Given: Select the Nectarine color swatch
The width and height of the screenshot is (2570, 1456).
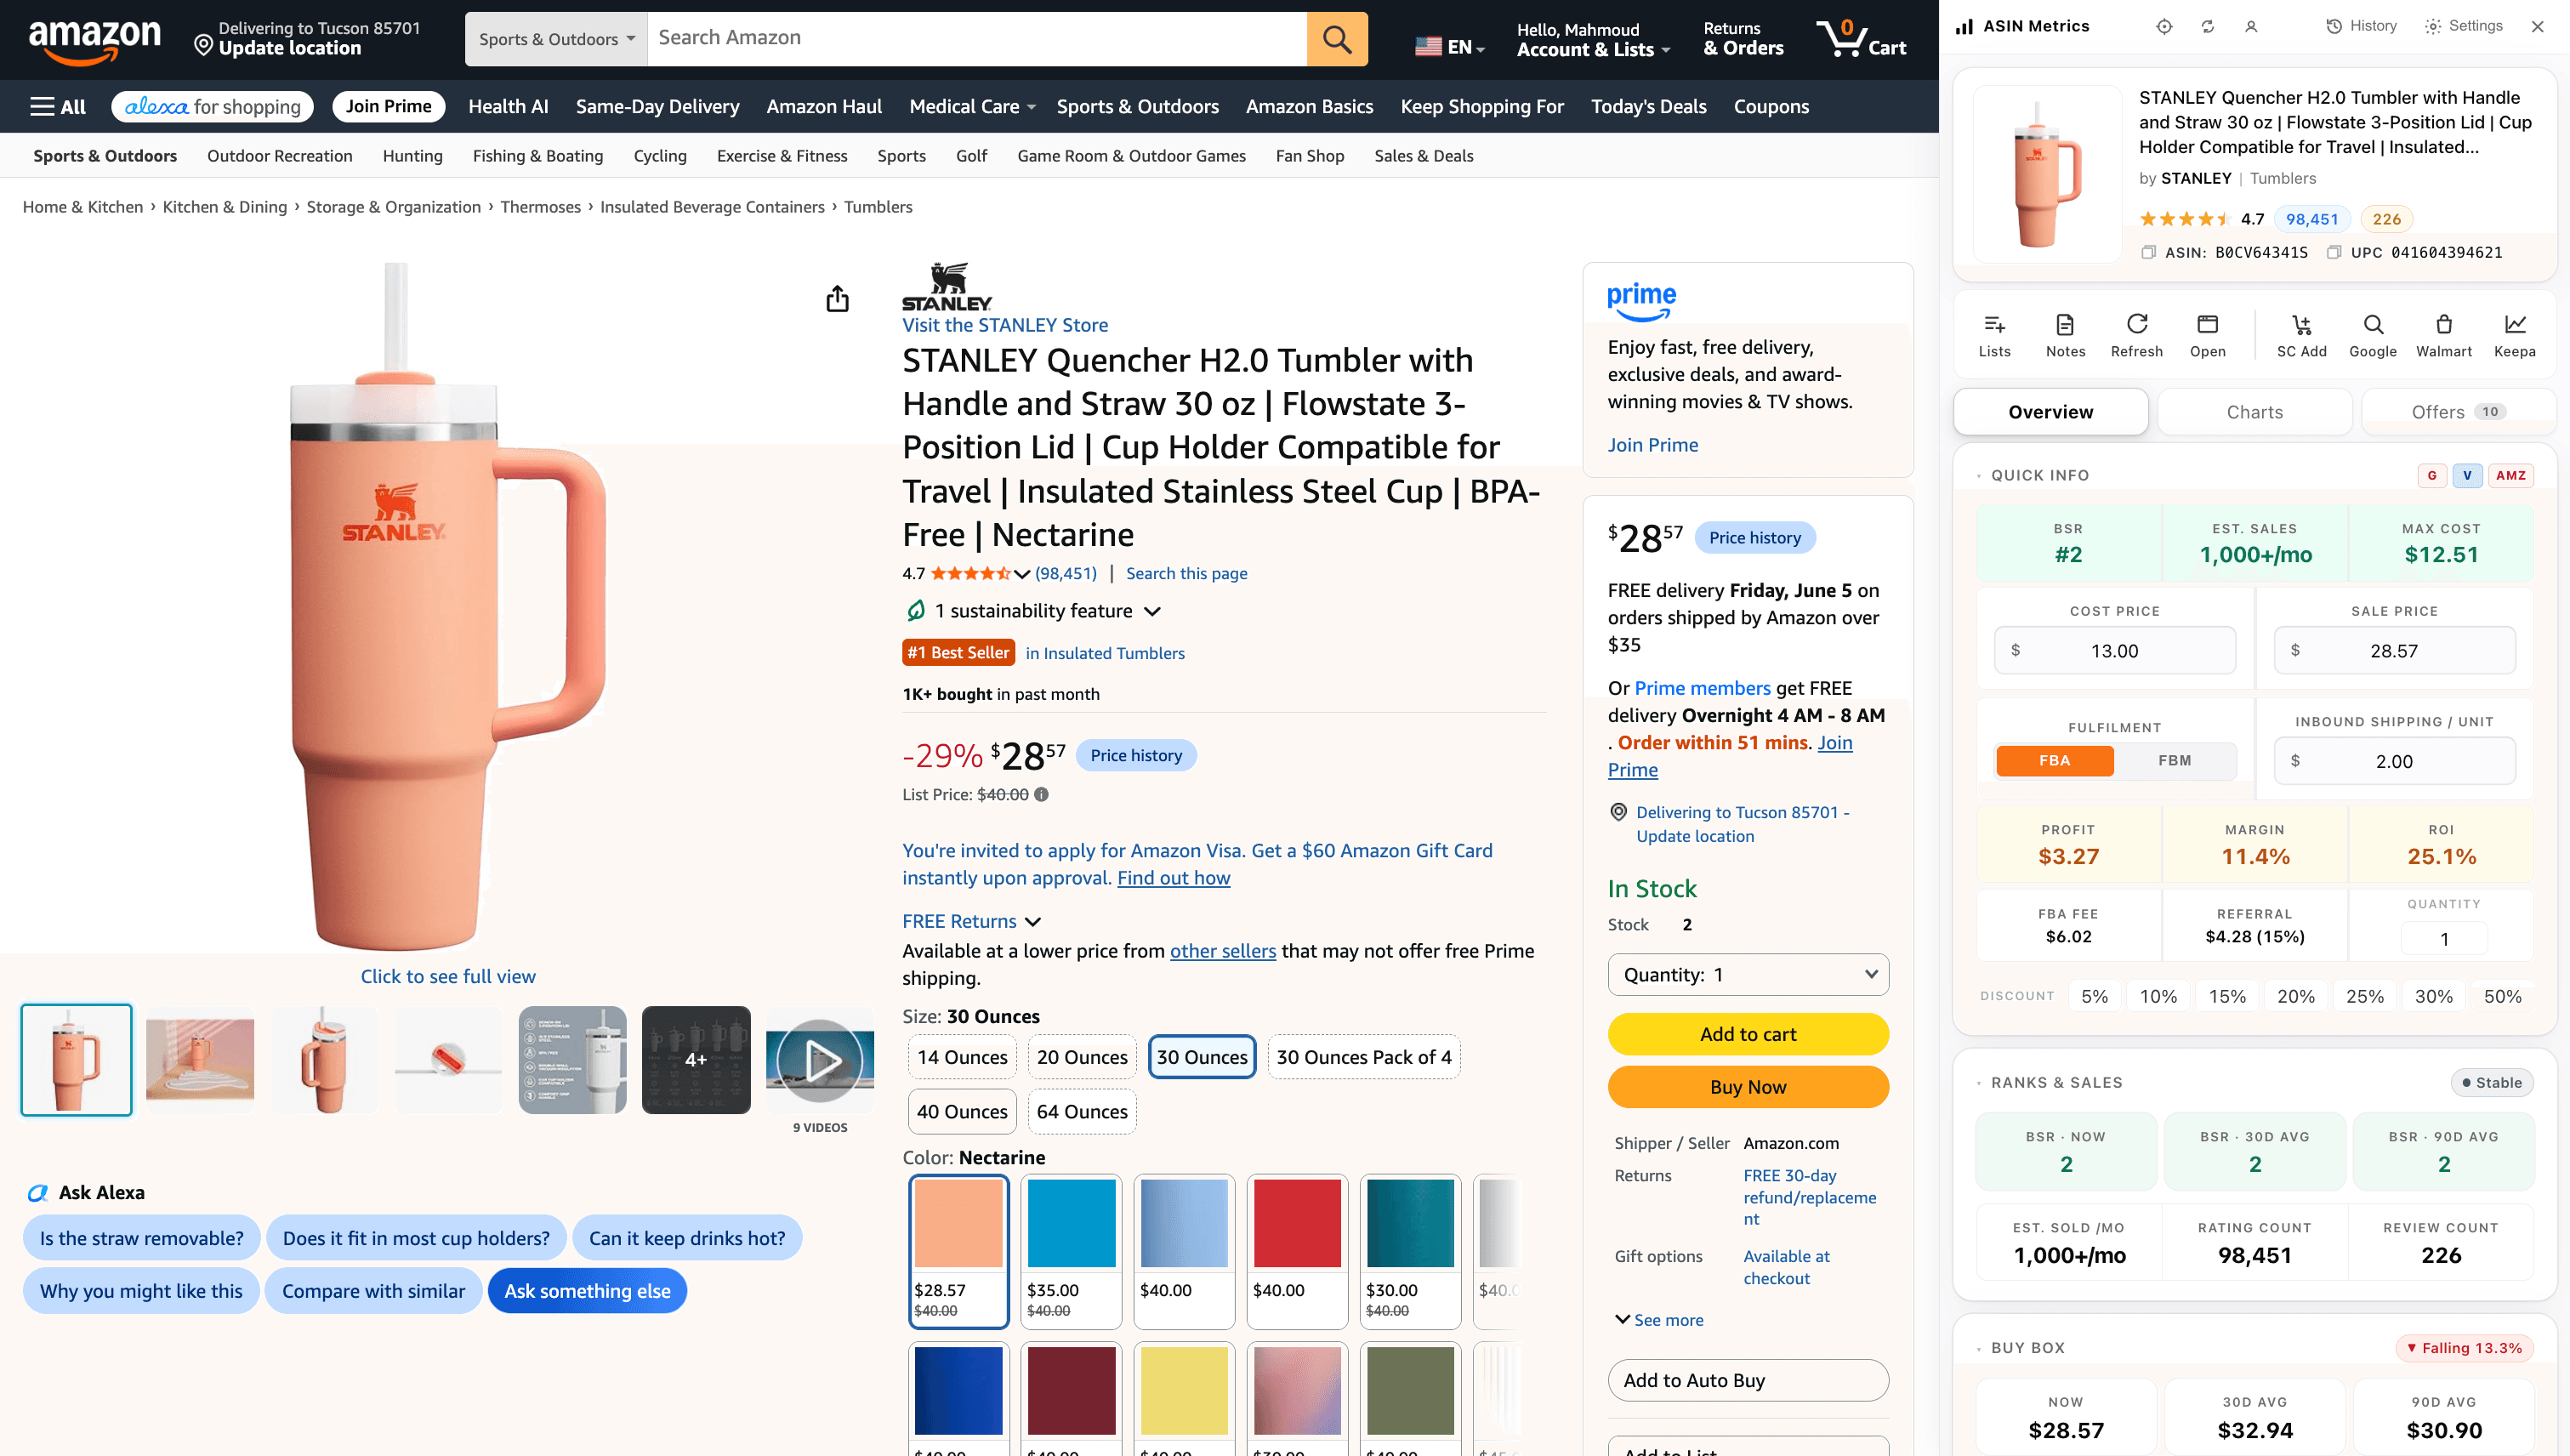Looking at the screenshot, I should tap(958, 1251).
